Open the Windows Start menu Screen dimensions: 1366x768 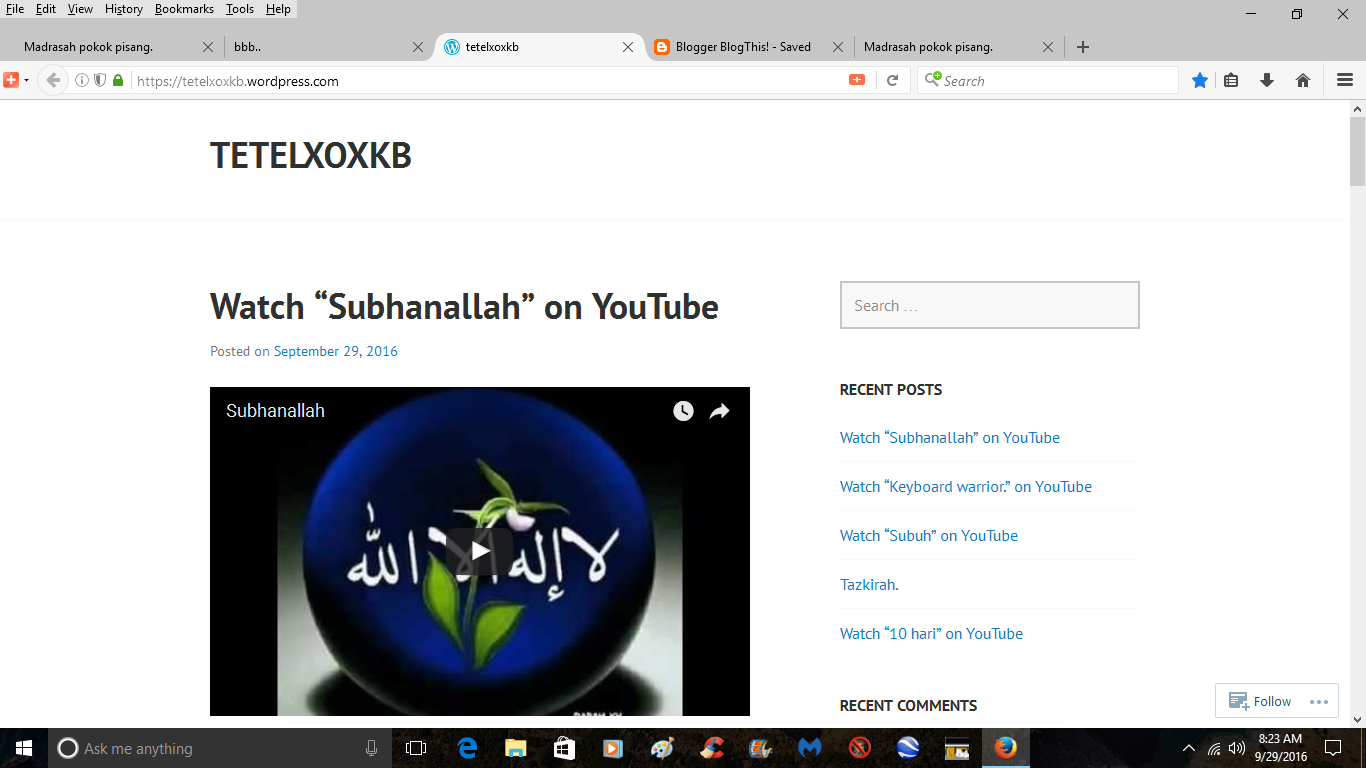point(24,748)
